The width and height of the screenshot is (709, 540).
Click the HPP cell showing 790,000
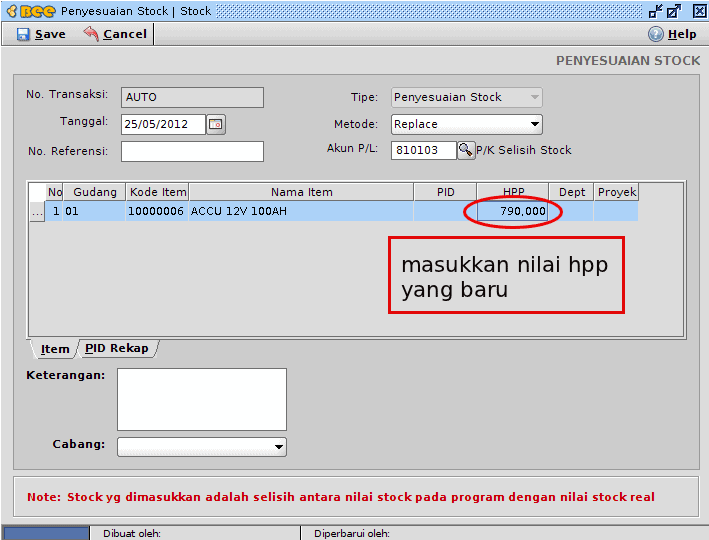click(x=513, y=212)
